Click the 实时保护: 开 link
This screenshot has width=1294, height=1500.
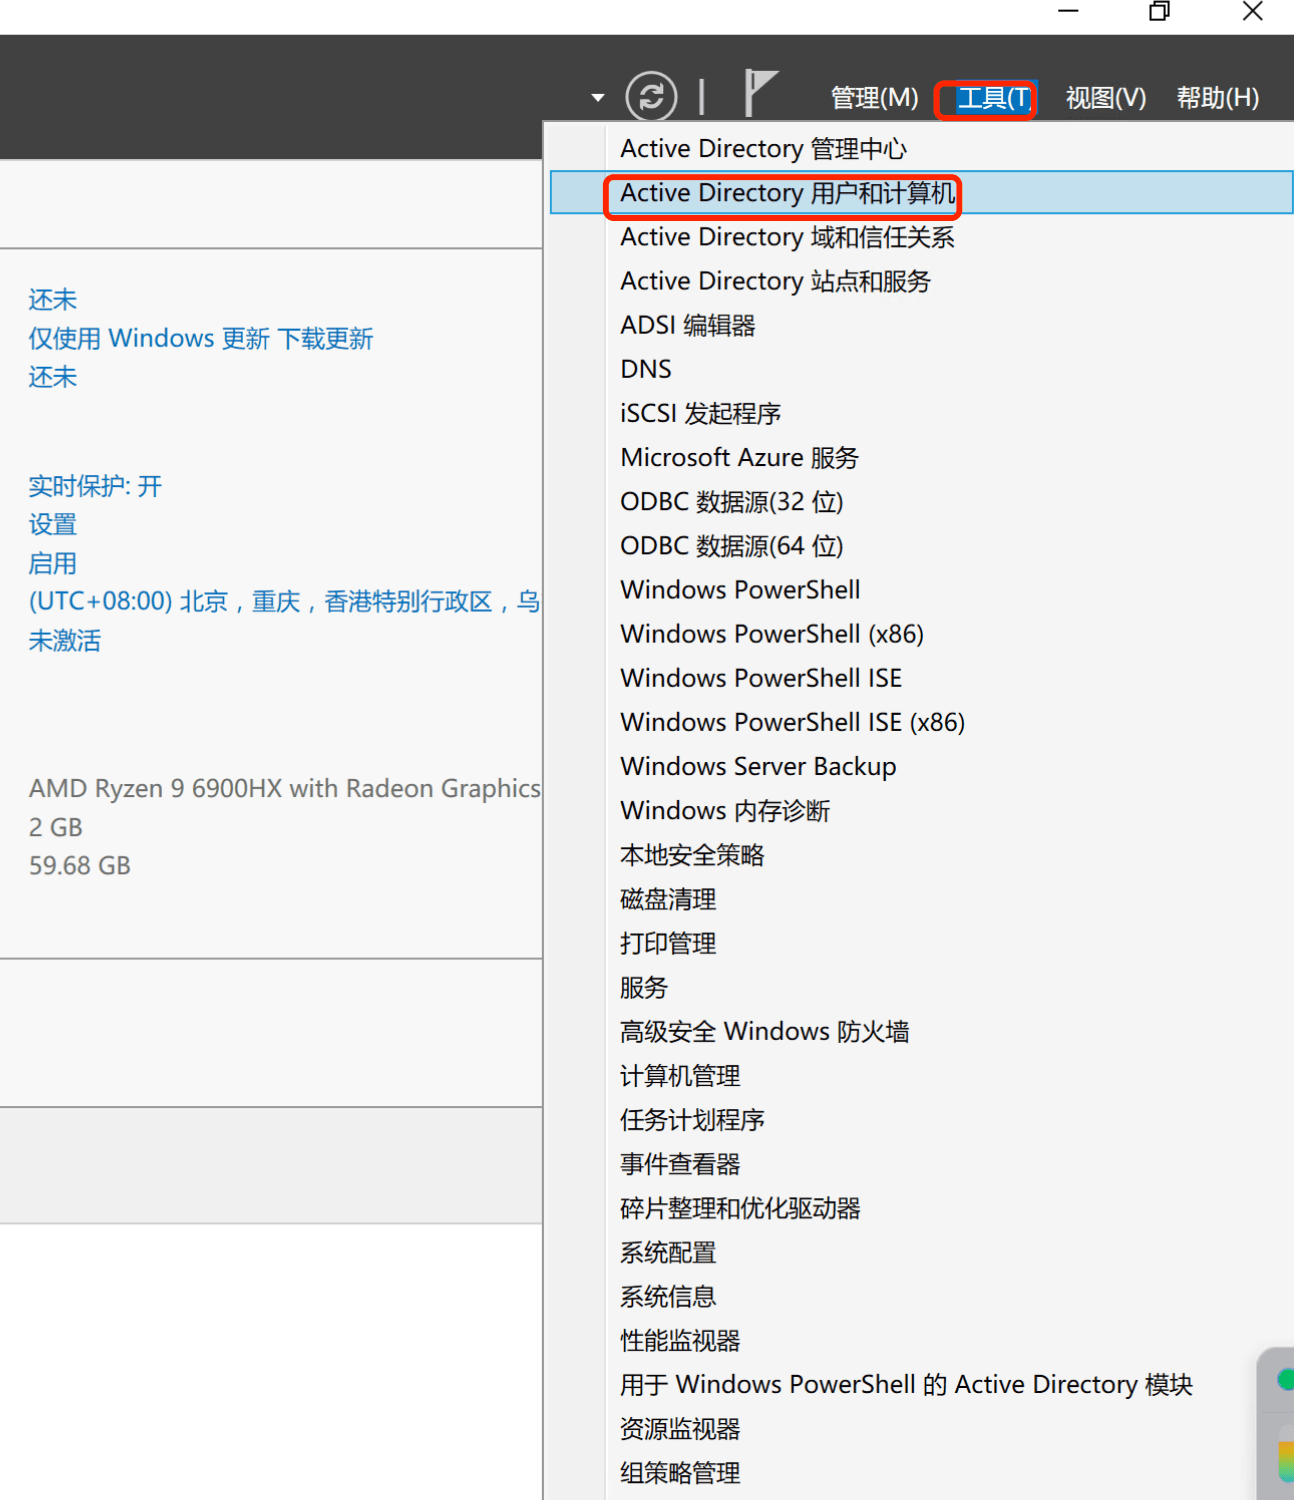(x=95, y=487)
